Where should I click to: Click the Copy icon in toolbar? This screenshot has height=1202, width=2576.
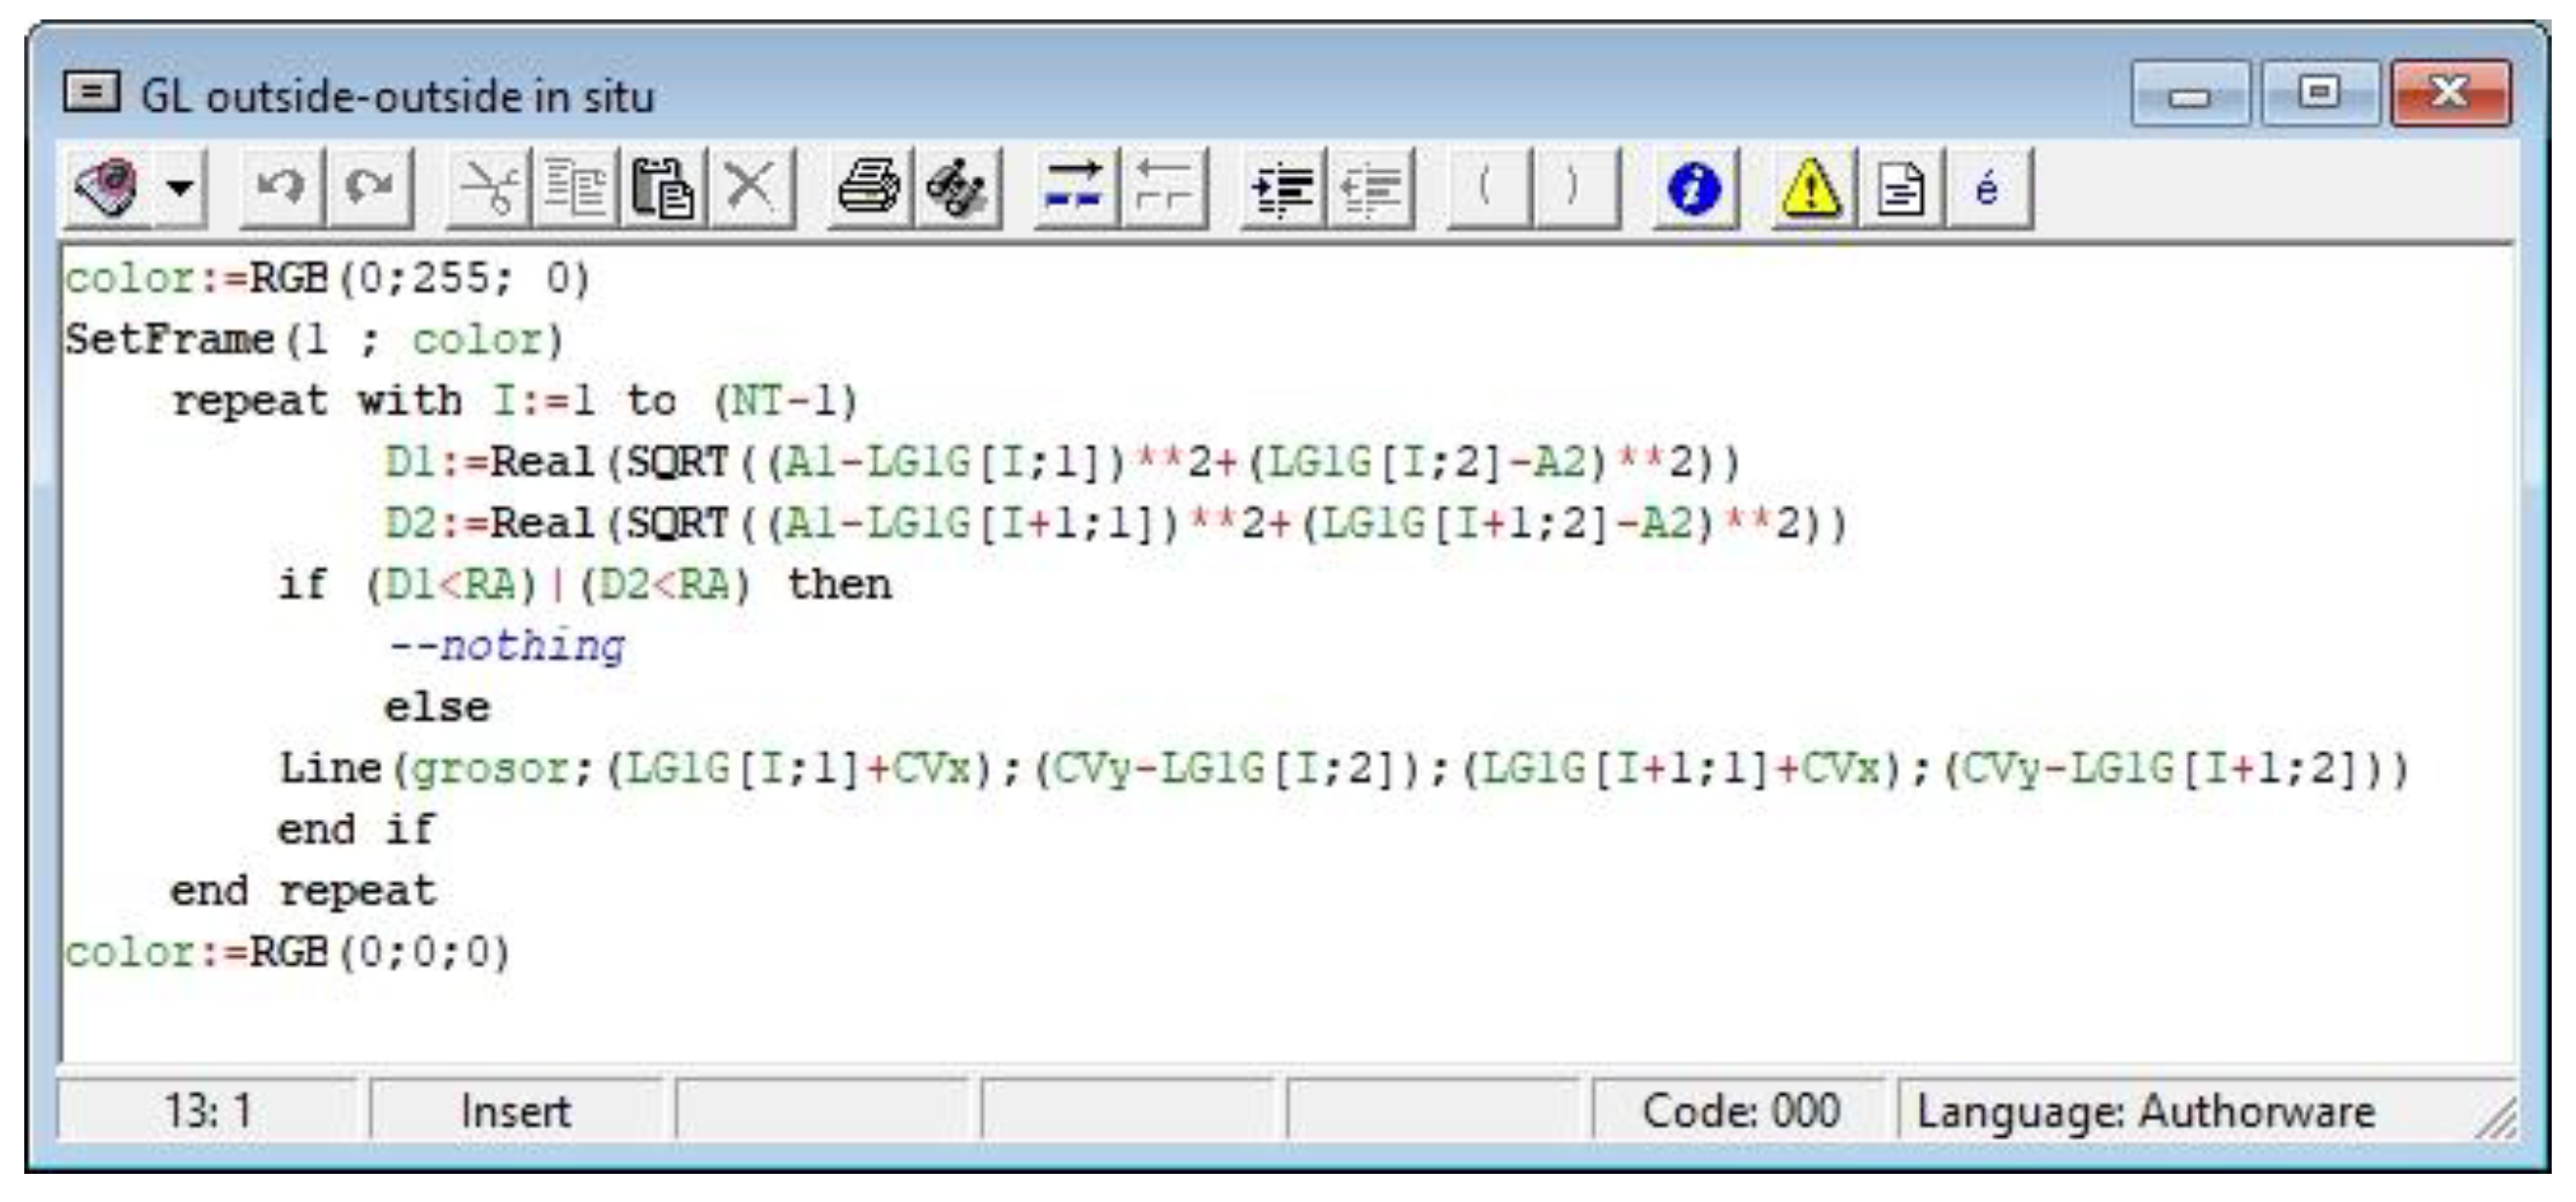click(575, 187)
